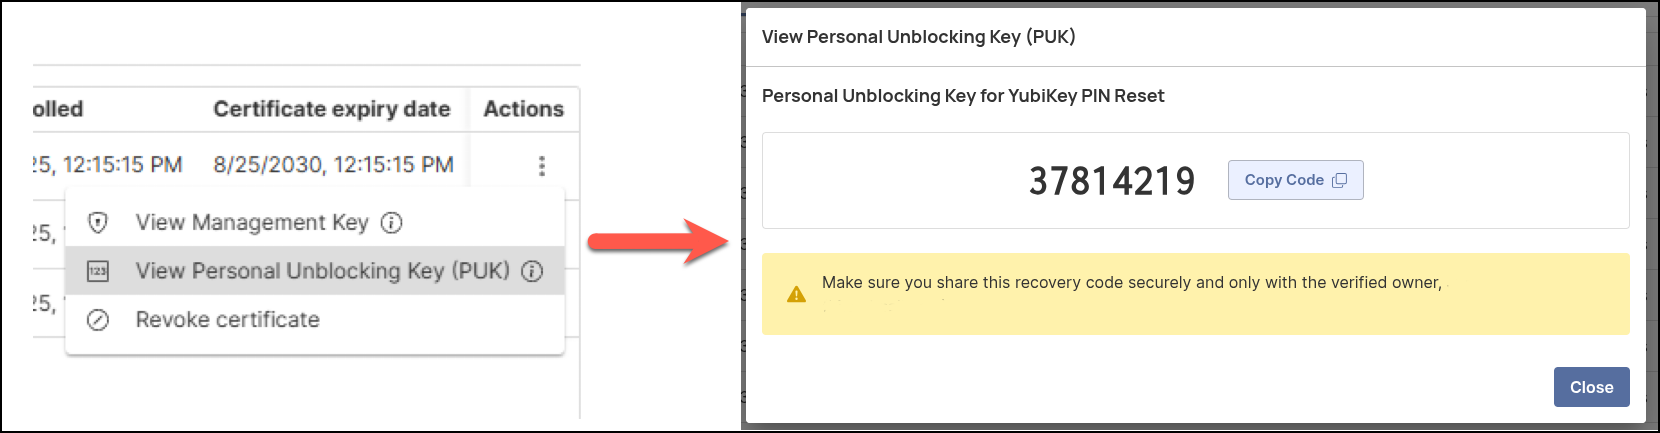1660x433 pixels.
Task: Click the yellow warning triangle icon
Action: [796, 294]
